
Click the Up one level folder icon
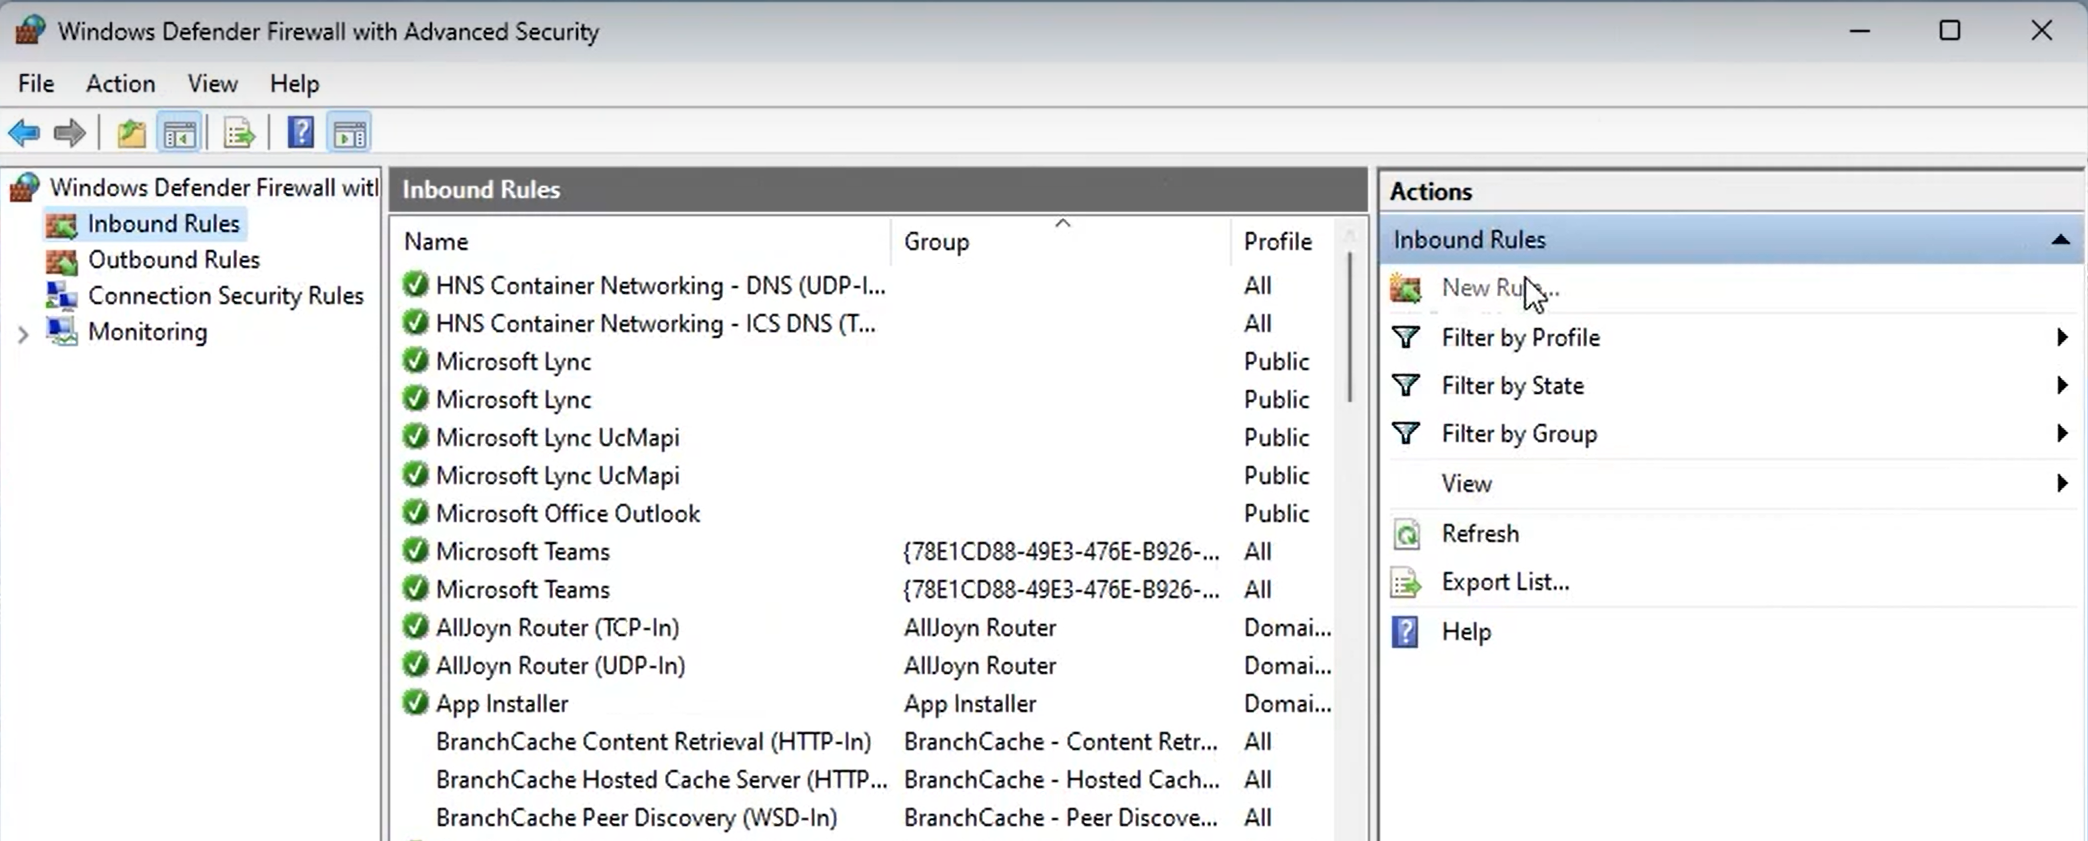point(131,133)
